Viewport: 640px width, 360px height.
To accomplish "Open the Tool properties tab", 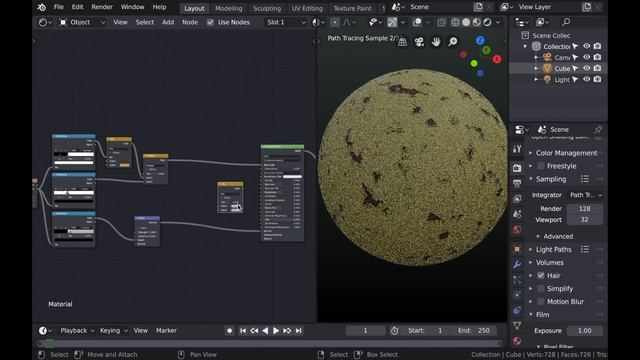I will pyautogui.click(x=517, y=149).
